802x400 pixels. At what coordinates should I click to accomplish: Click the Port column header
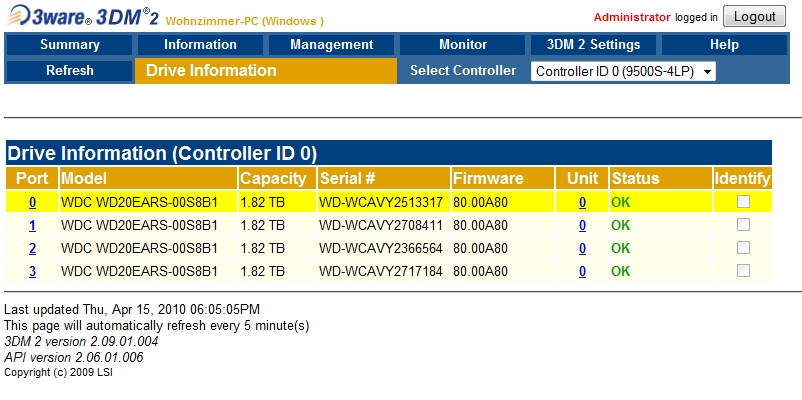pos(32,178)
